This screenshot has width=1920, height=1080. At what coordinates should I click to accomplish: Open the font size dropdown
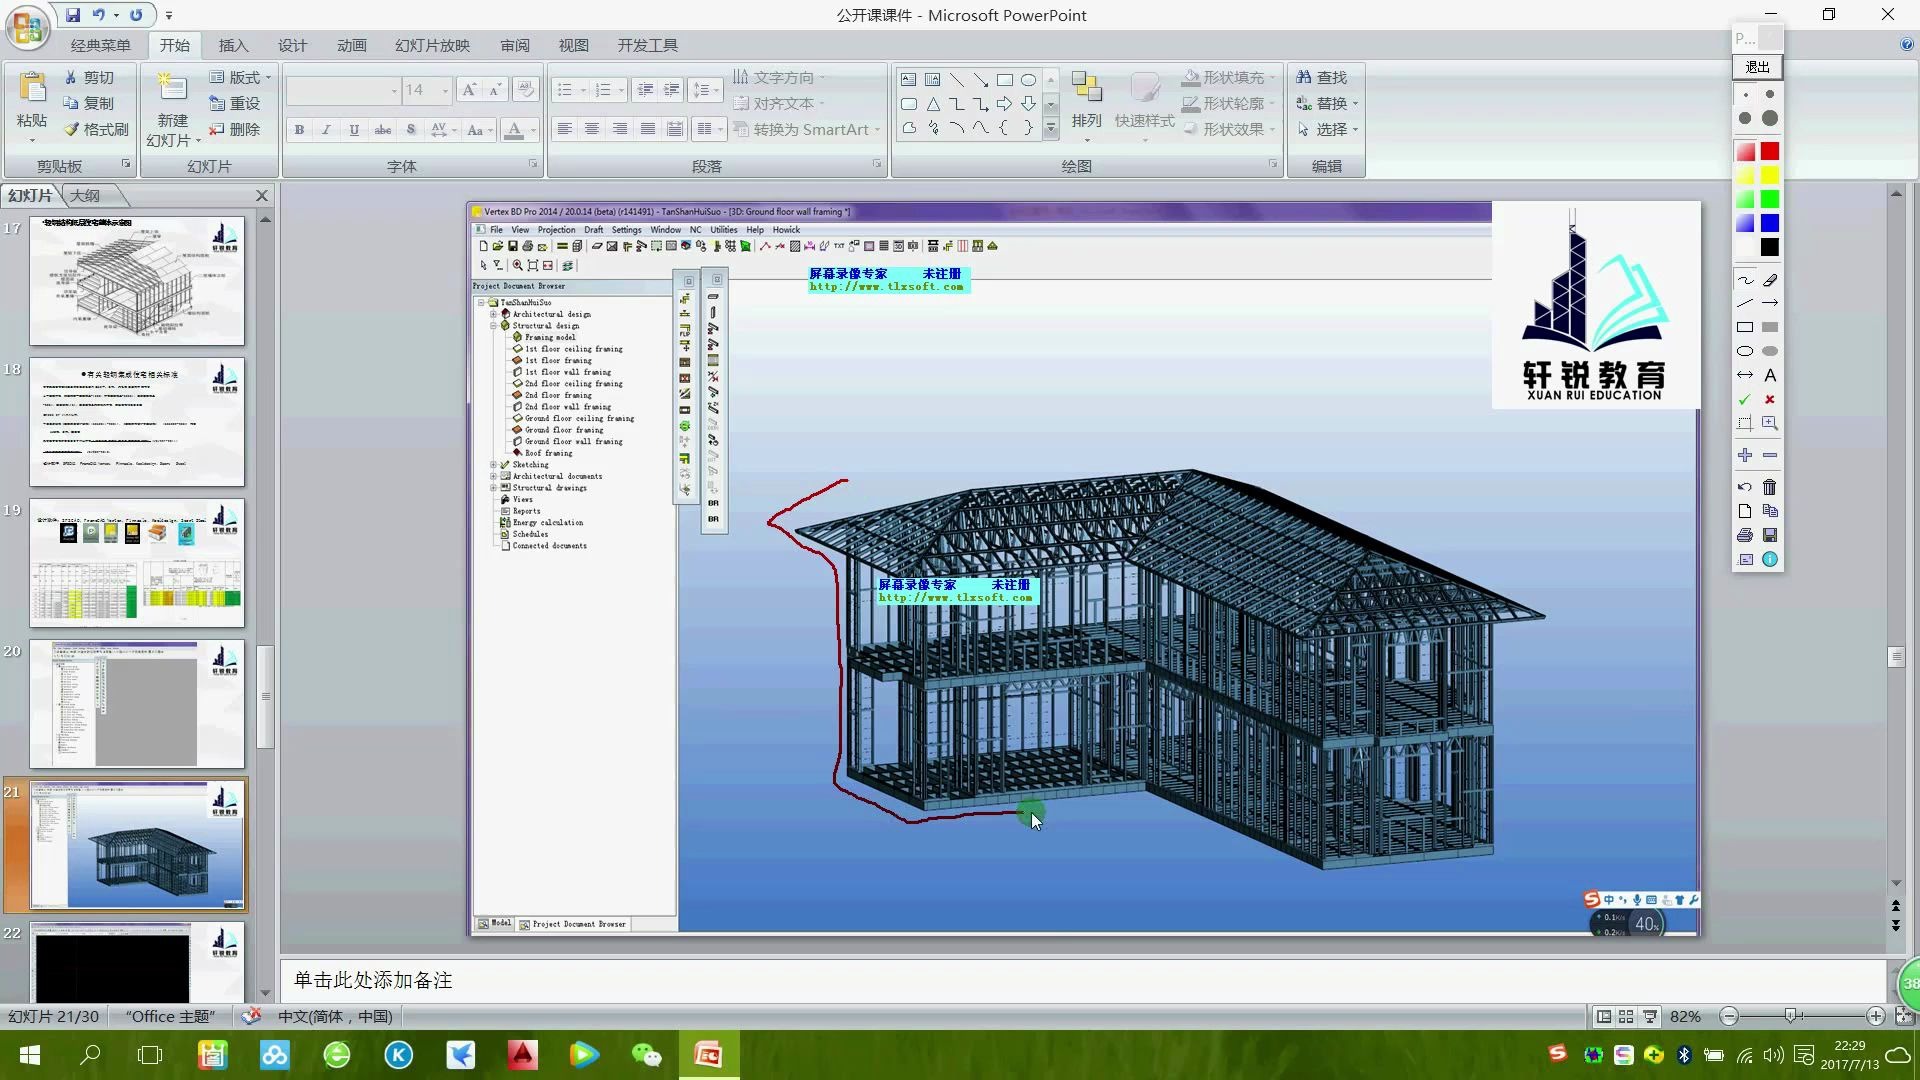[x=445, y=91]
